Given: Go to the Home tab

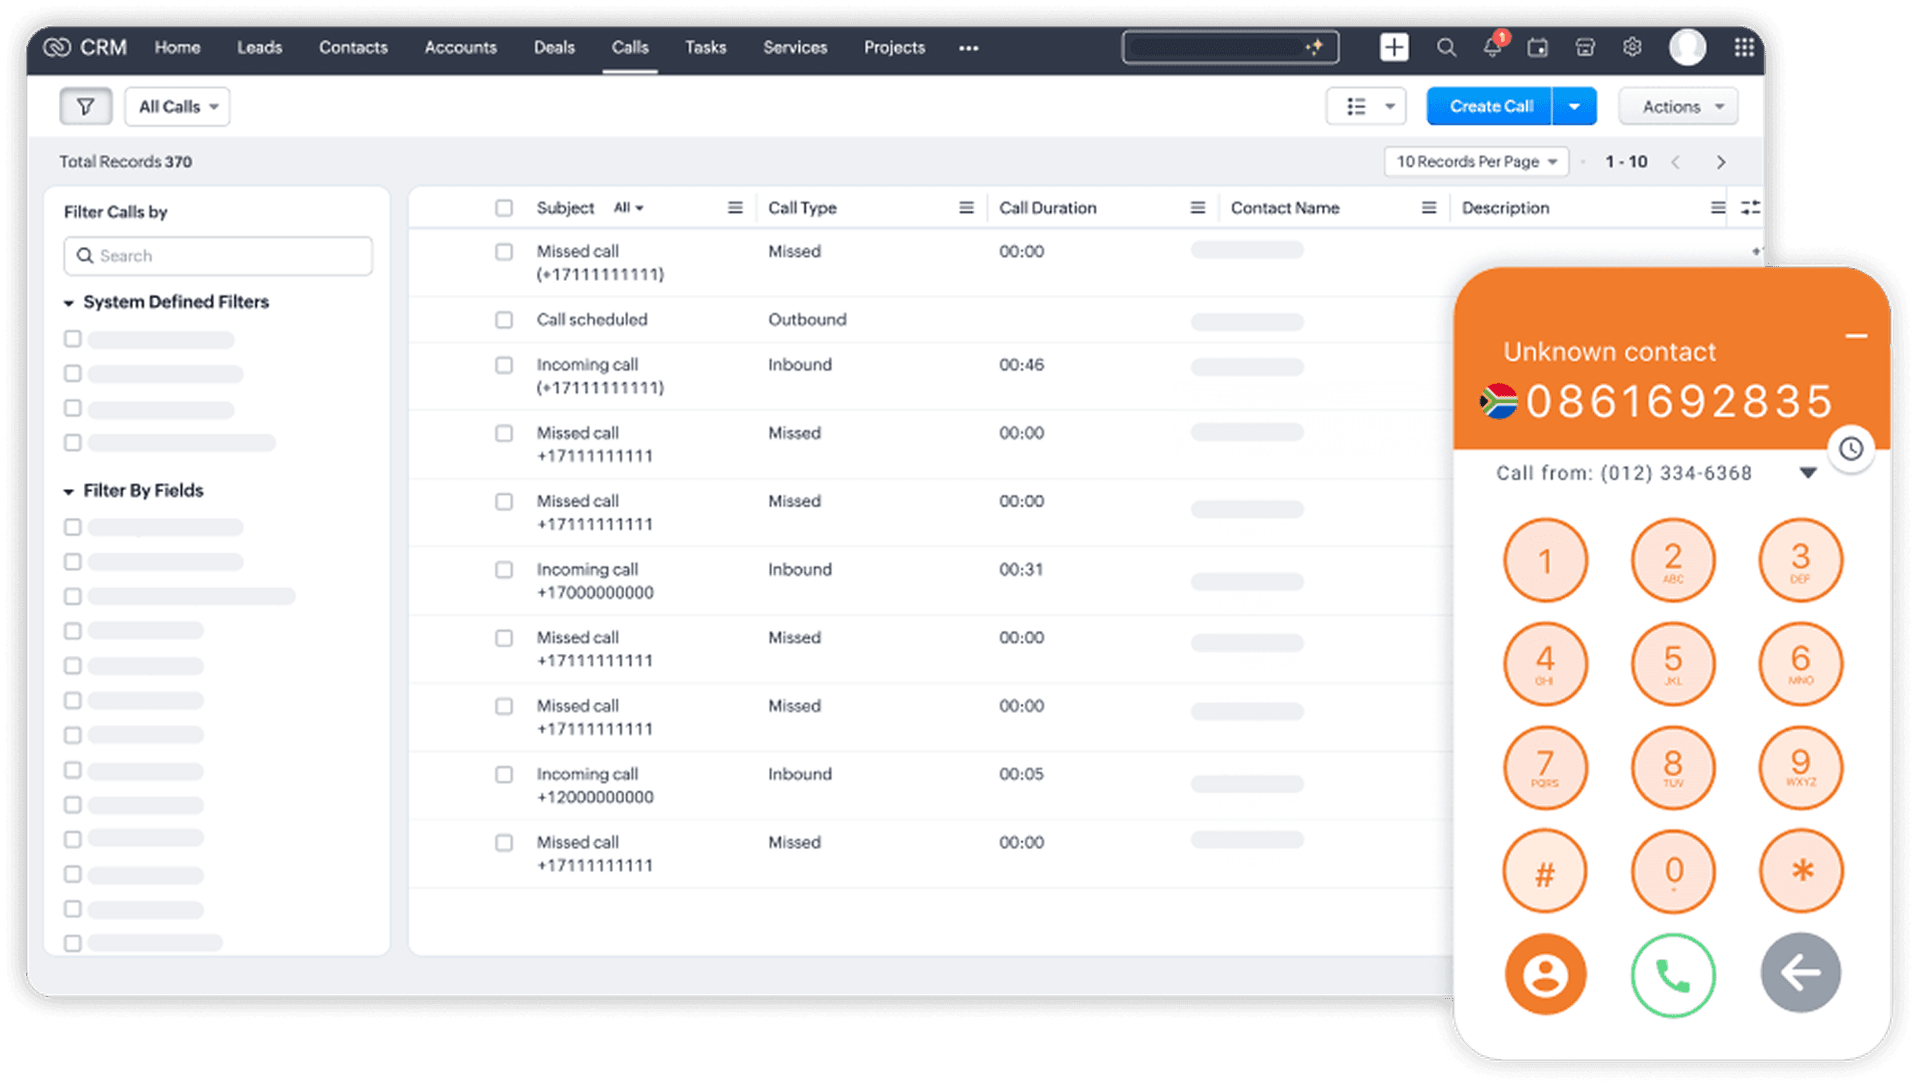Looking at the screenshot, I should pos(177,47).
